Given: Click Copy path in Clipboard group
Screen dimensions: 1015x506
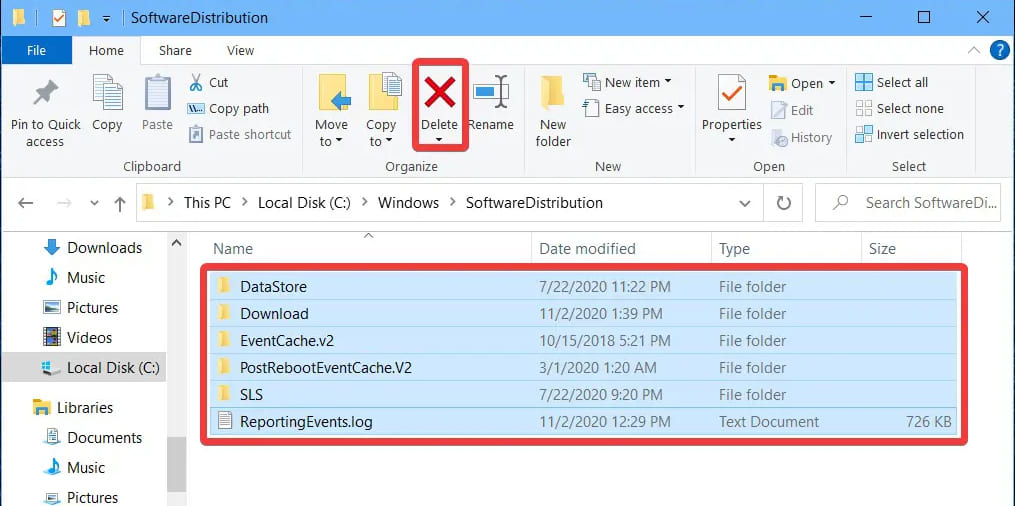Looking at the screenshot, I should 228,109.
